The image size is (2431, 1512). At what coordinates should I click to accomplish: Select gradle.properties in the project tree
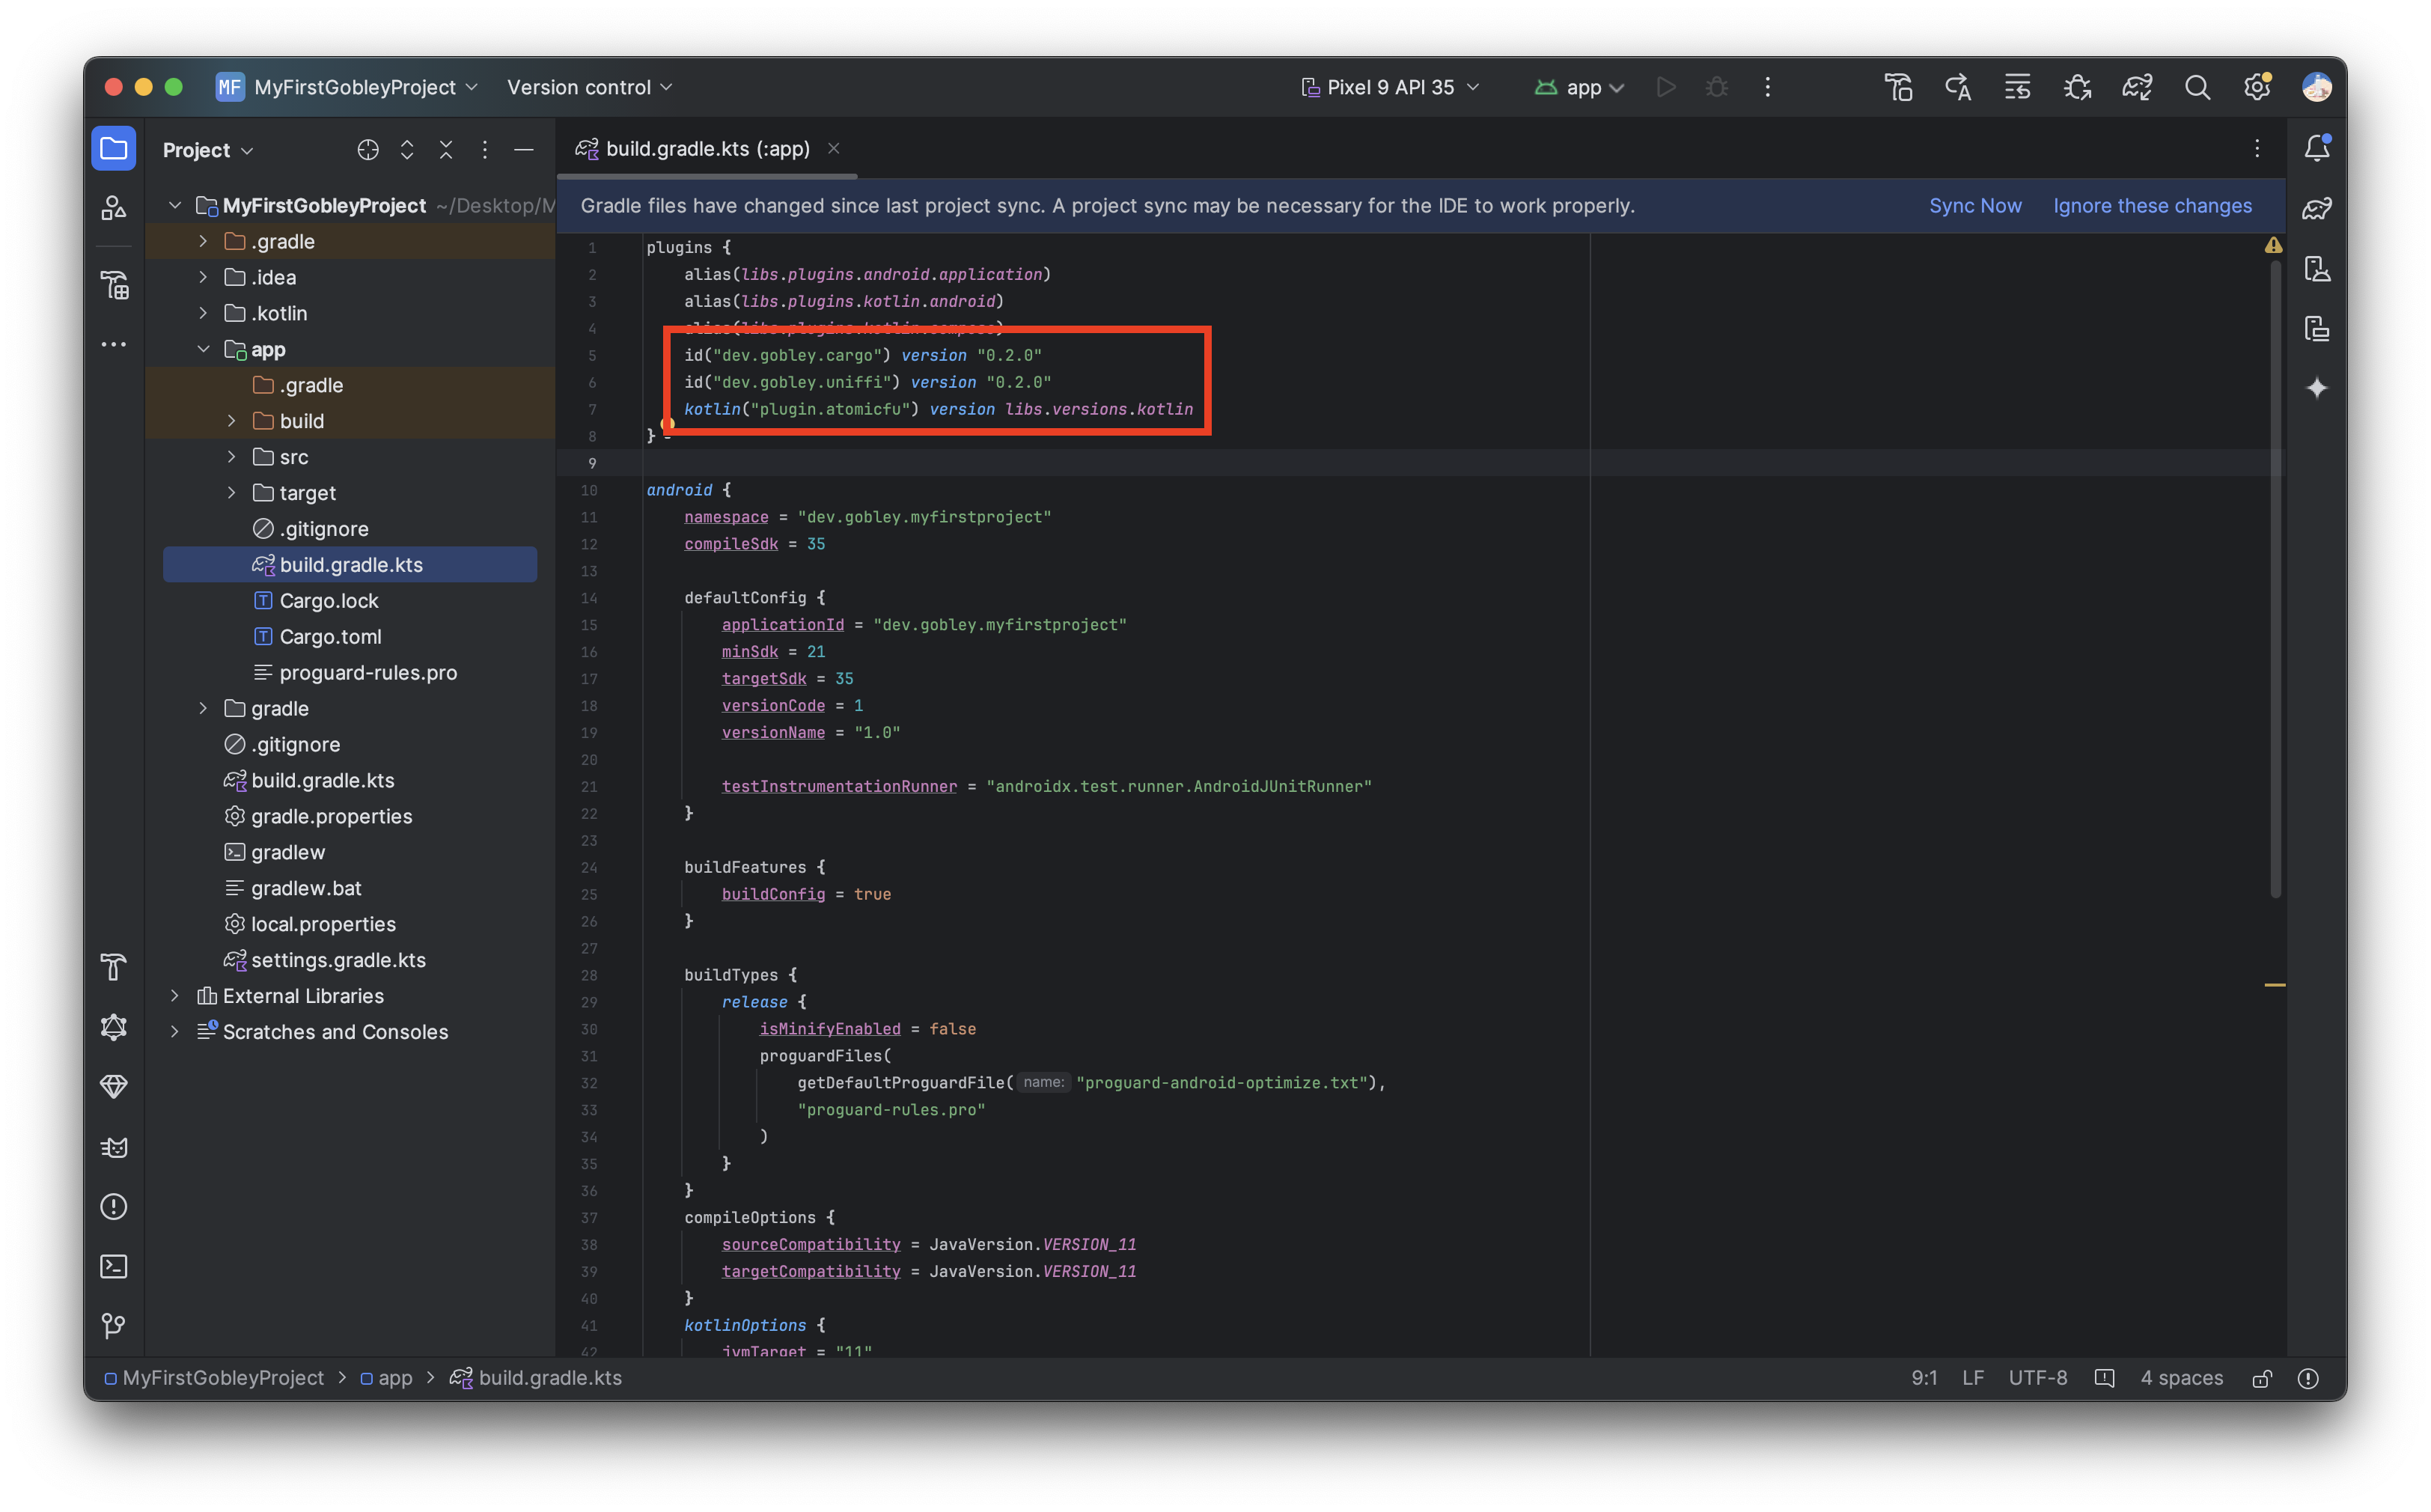(x=331, y=816)
